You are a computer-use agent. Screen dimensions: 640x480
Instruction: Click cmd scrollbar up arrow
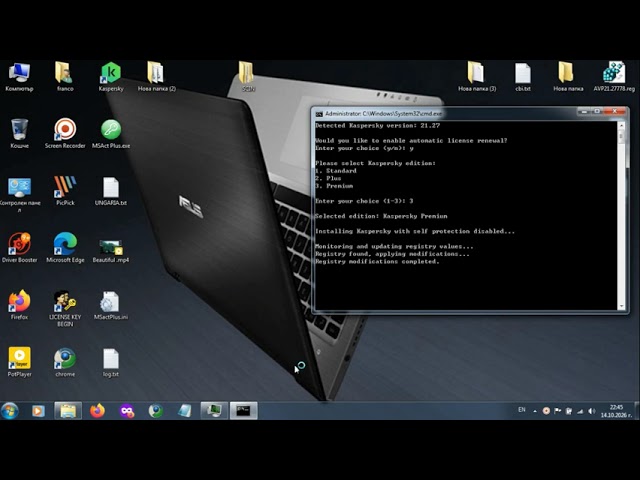pos(622,125)
